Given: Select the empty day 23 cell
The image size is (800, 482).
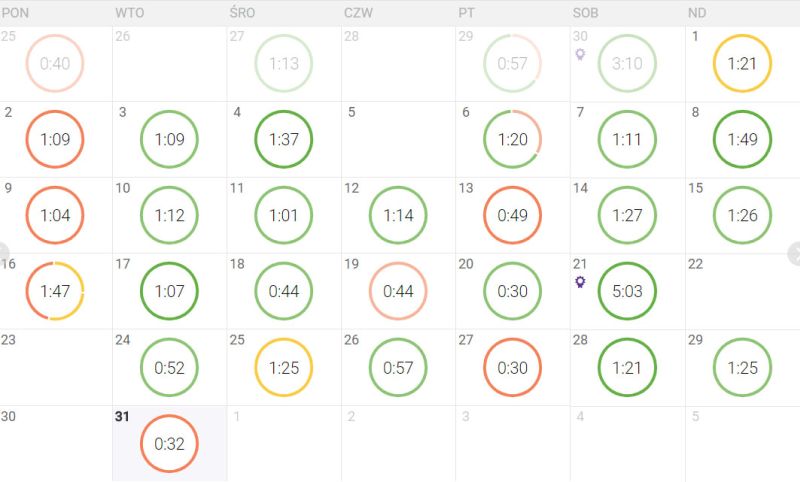Looking at the screenshot, I should point(56,367).
